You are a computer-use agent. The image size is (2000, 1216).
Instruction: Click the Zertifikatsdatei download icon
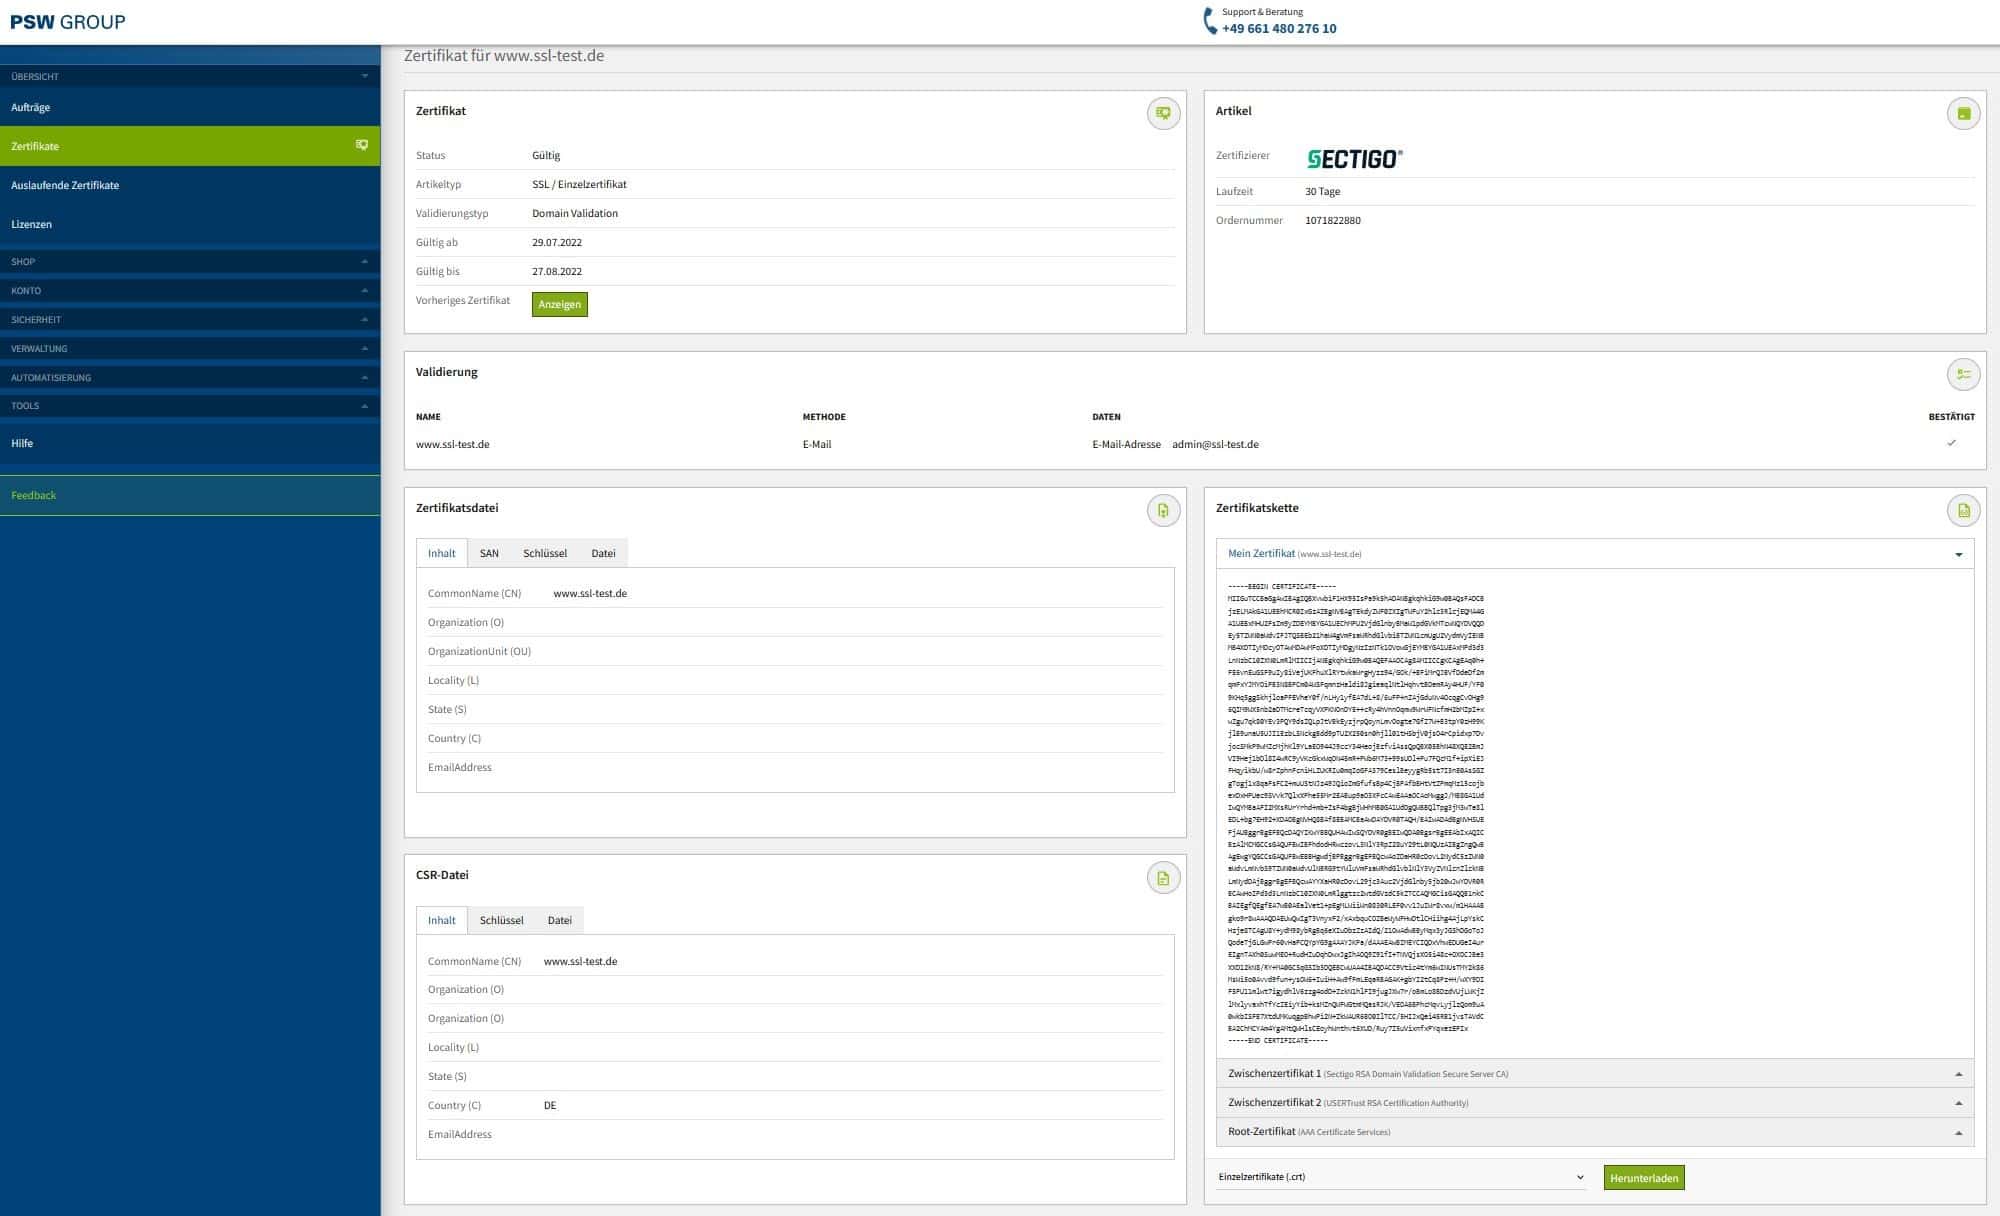tap(1163, 510)
